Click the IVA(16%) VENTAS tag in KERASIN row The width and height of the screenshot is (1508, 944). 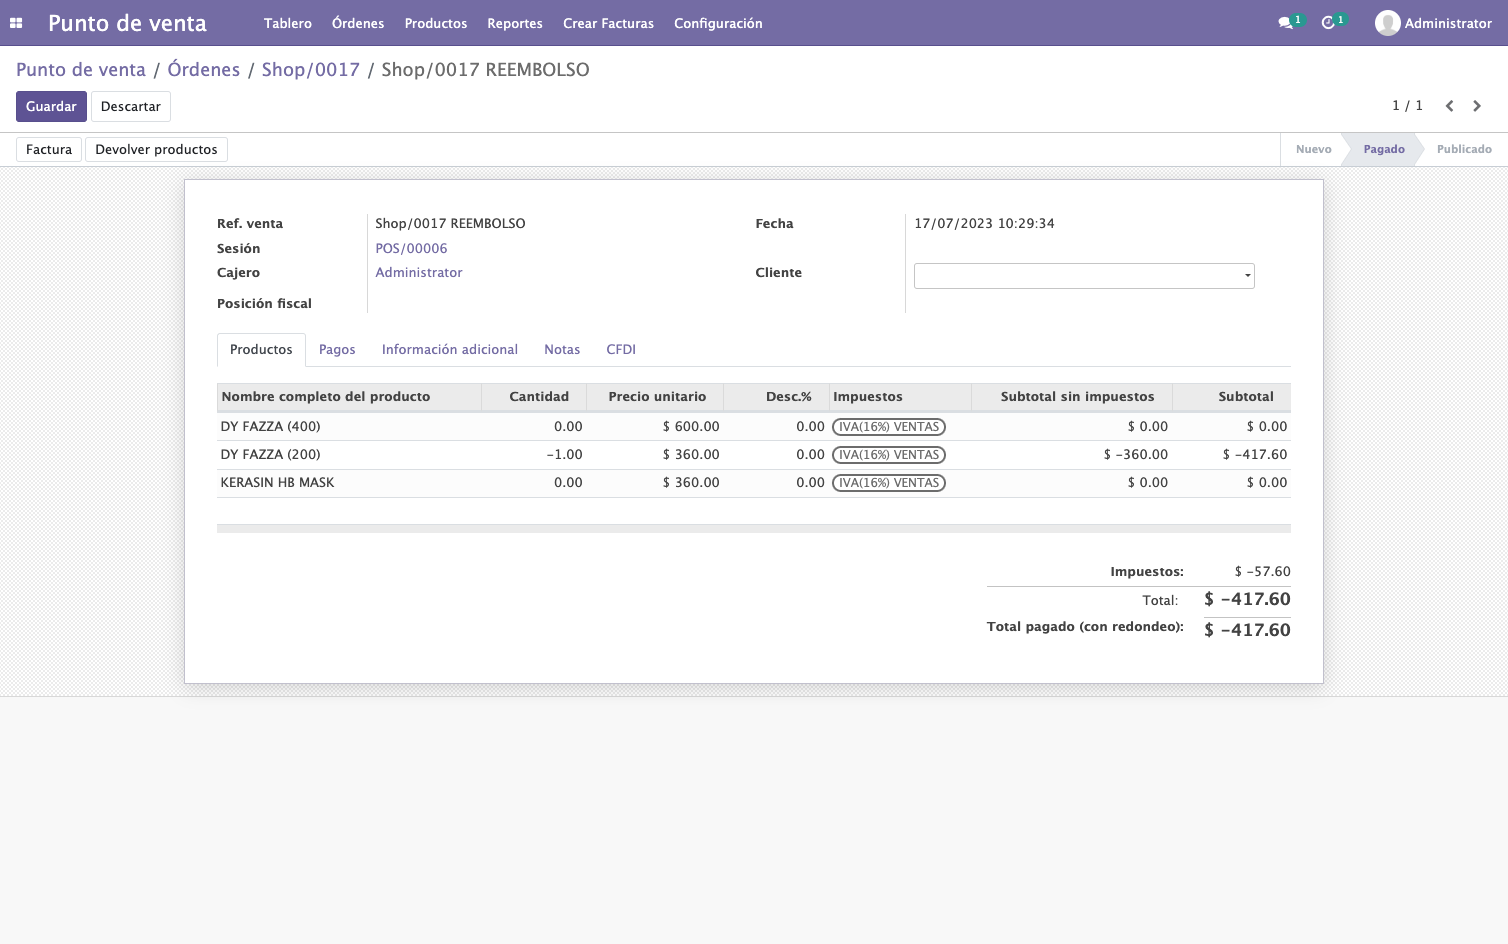(889, 483)
